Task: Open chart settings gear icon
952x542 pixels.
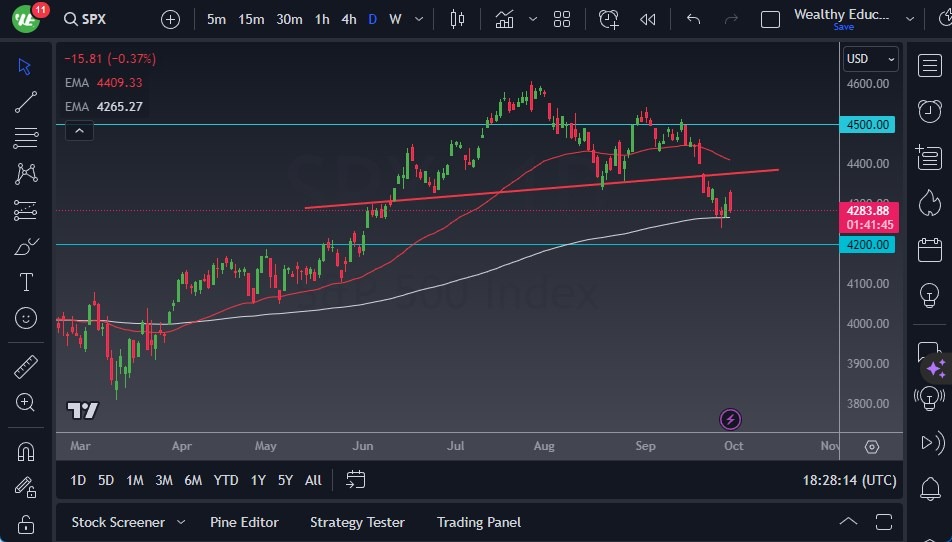Action: pyautogui.click(x=872, y=446)
